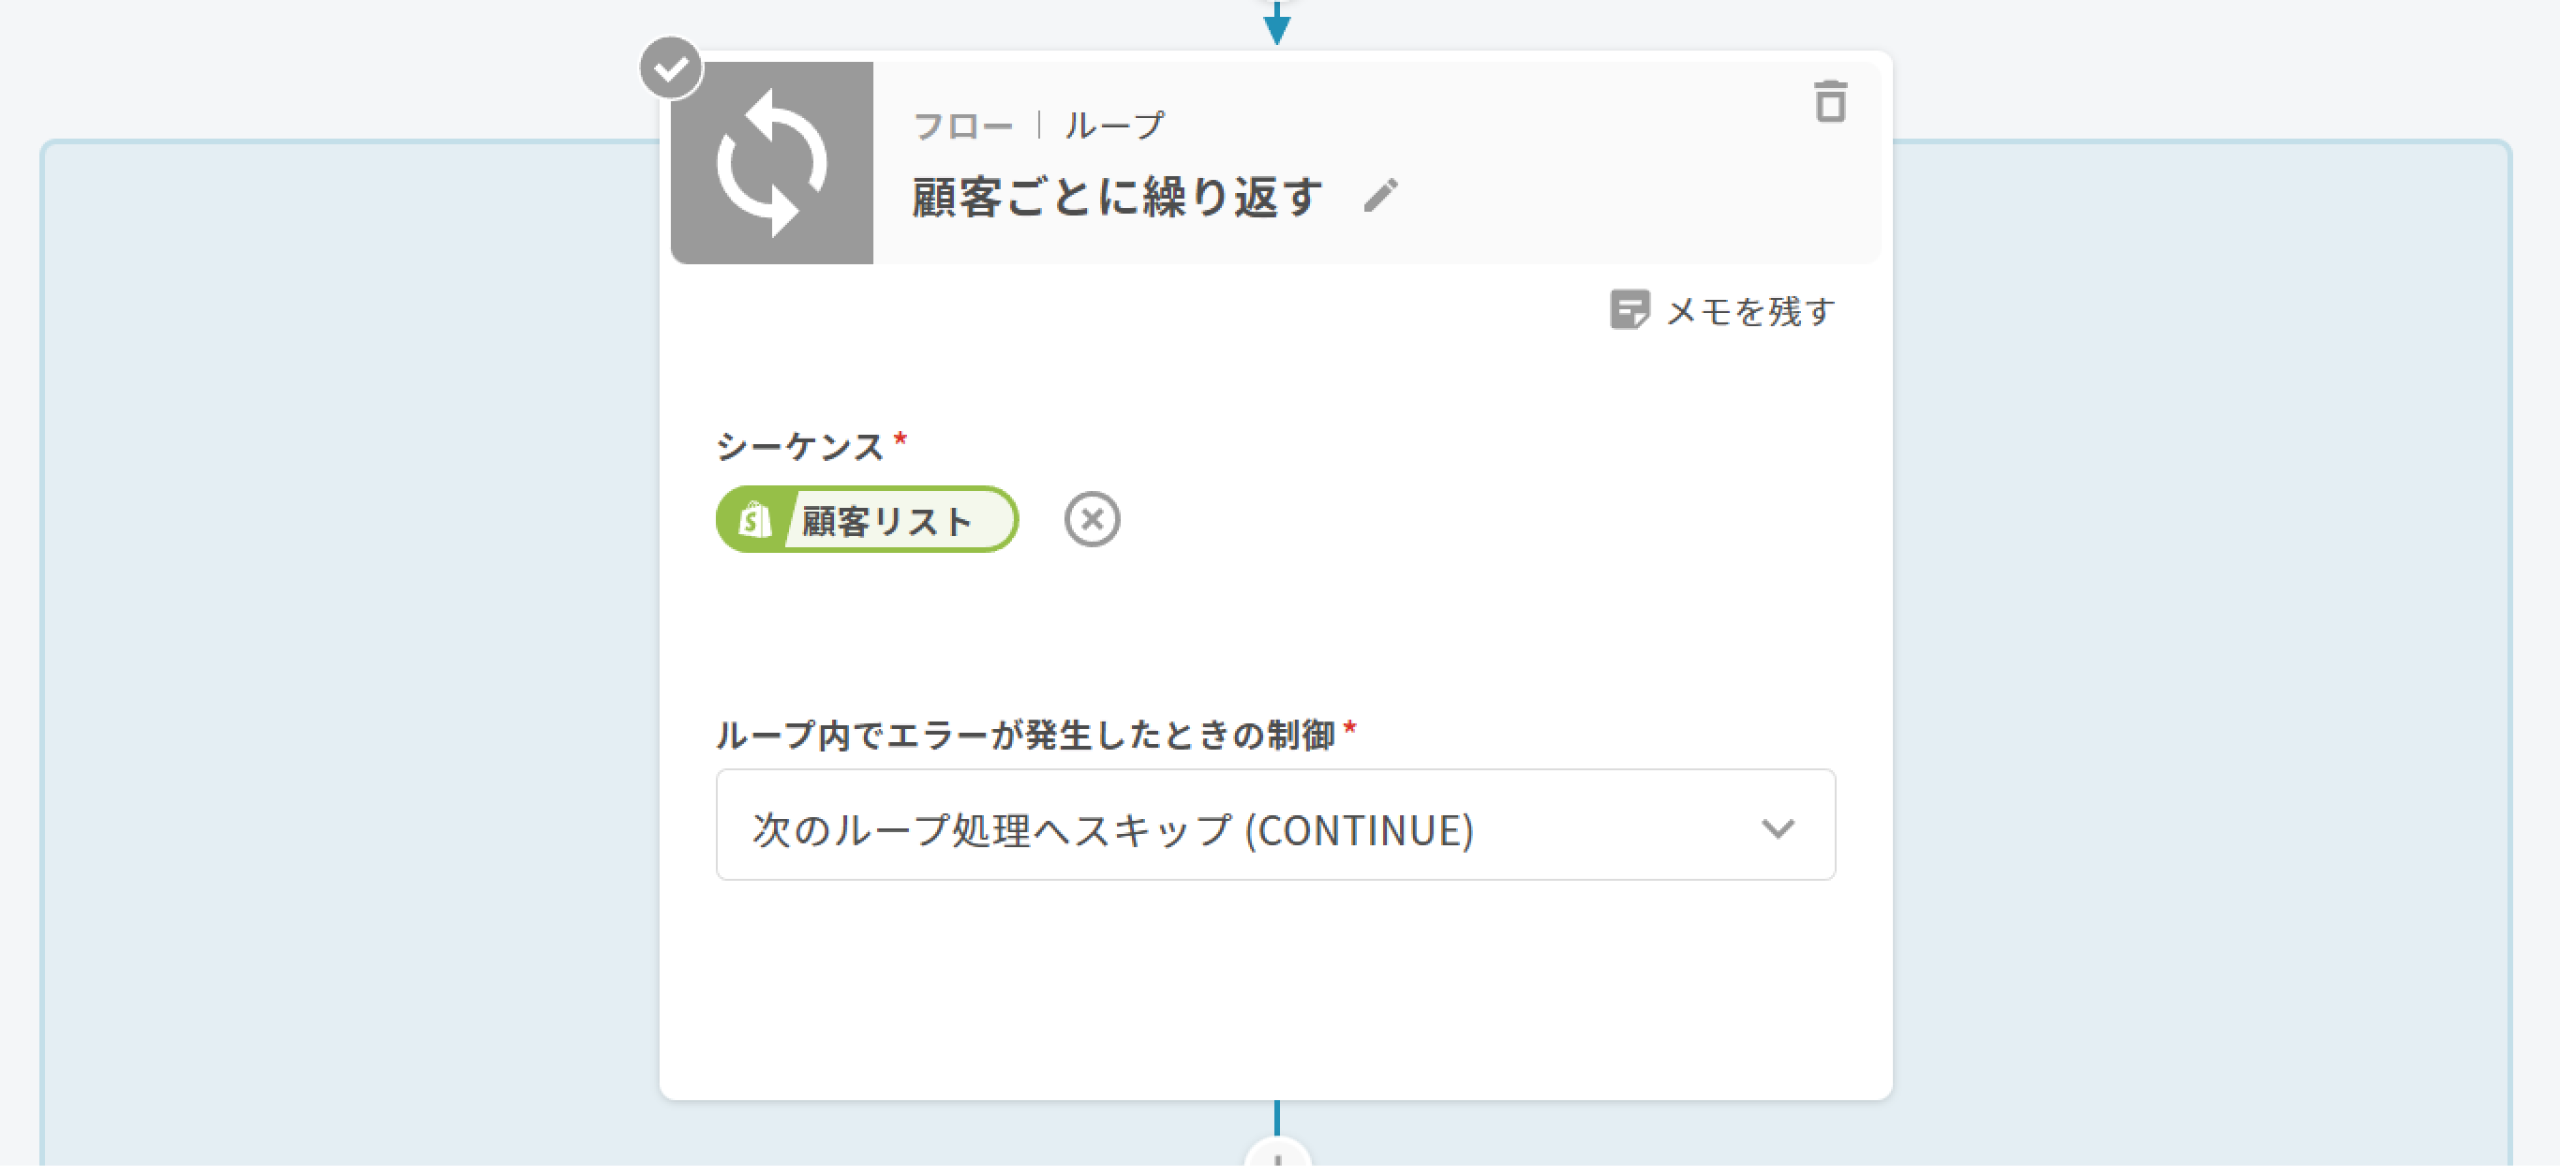Click the pencil icon beside 顧客ごとに繰り返す
Viewport: 2560px width, 1166px height.
pos(1380,195)
